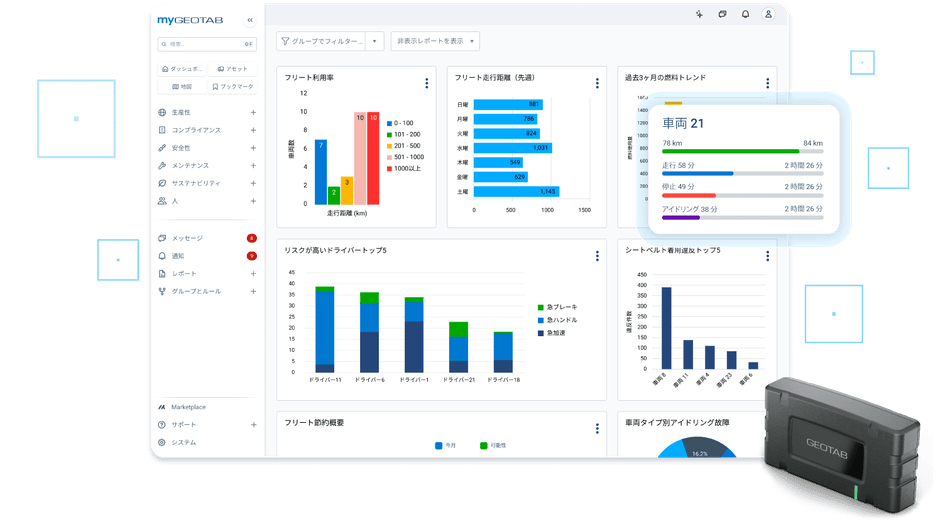Select メンテナンス menu label
This screenshot has height=529, width=940.
coord(191,166)
